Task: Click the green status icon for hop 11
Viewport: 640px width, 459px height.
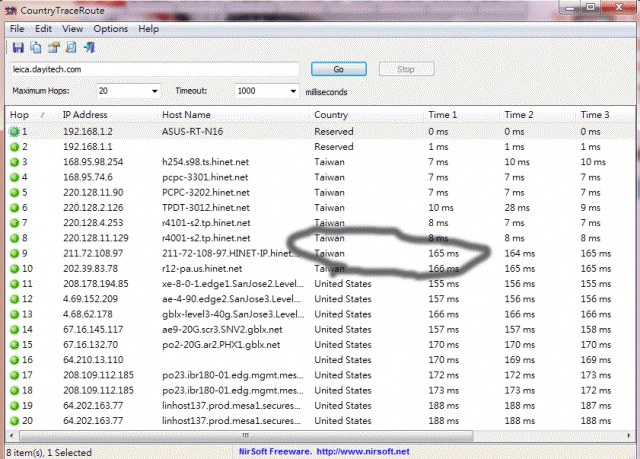Action: [15, 284]
